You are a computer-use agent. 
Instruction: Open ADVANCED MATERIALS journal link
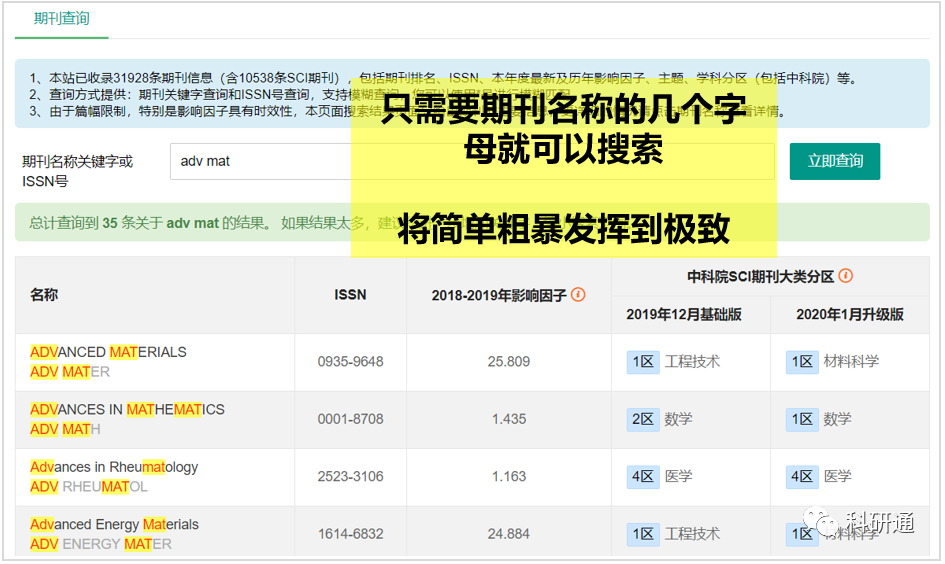(108, 352)
